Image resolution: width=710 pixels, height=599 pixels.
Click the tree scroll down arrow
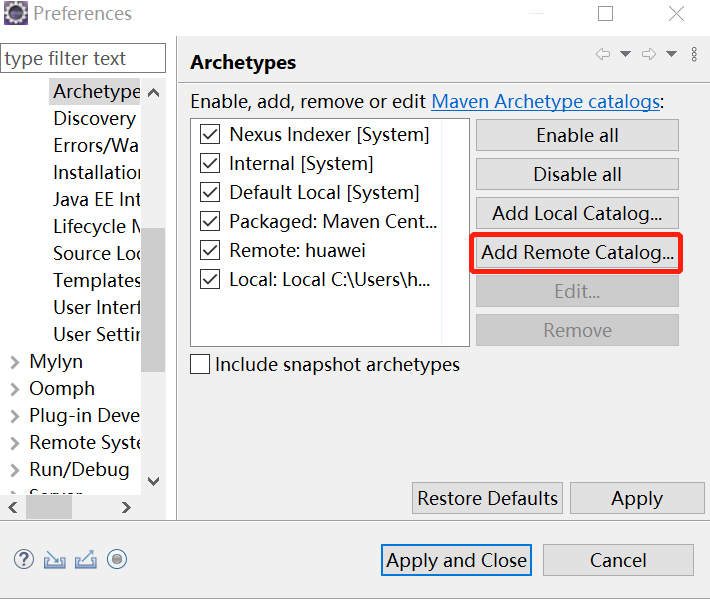click(x=154, y=481)
